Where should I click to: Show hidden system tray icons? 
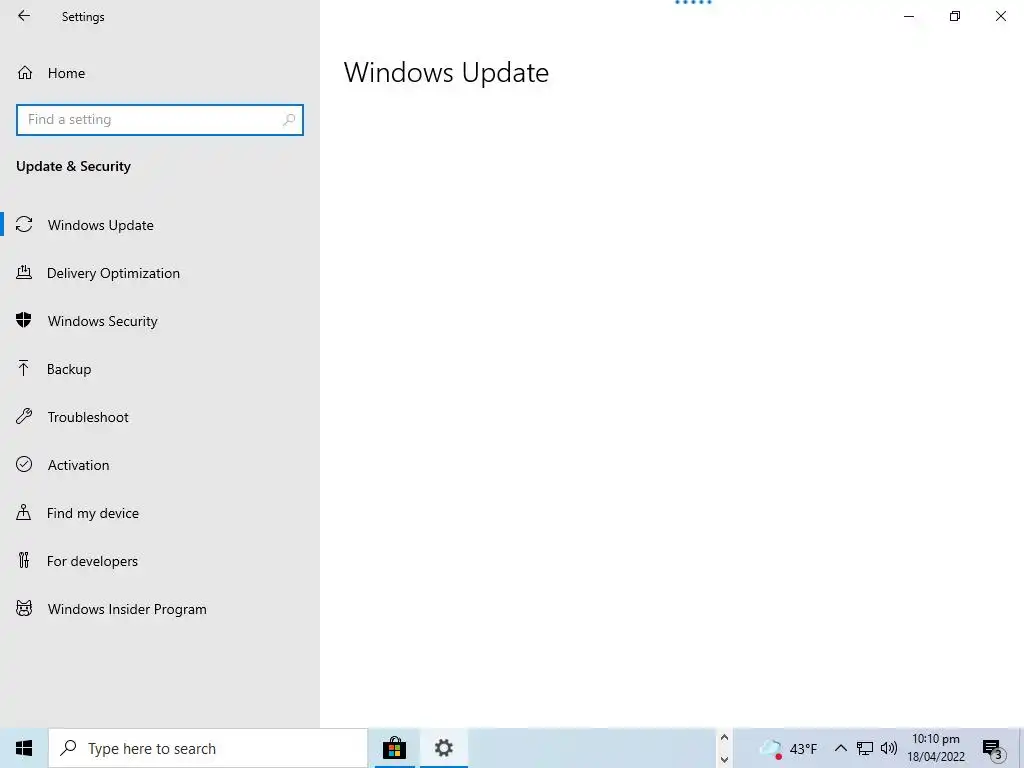(840, 748)
